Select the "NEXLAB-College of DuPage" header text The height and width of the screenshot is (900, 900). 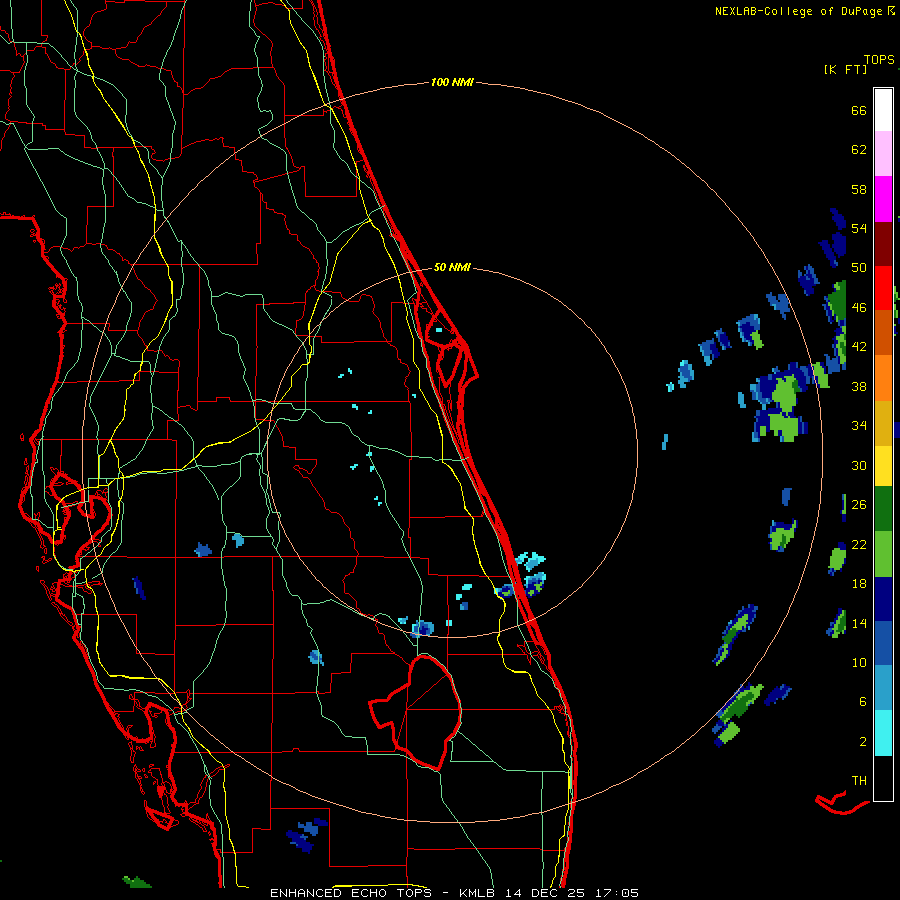coord(798,11)
